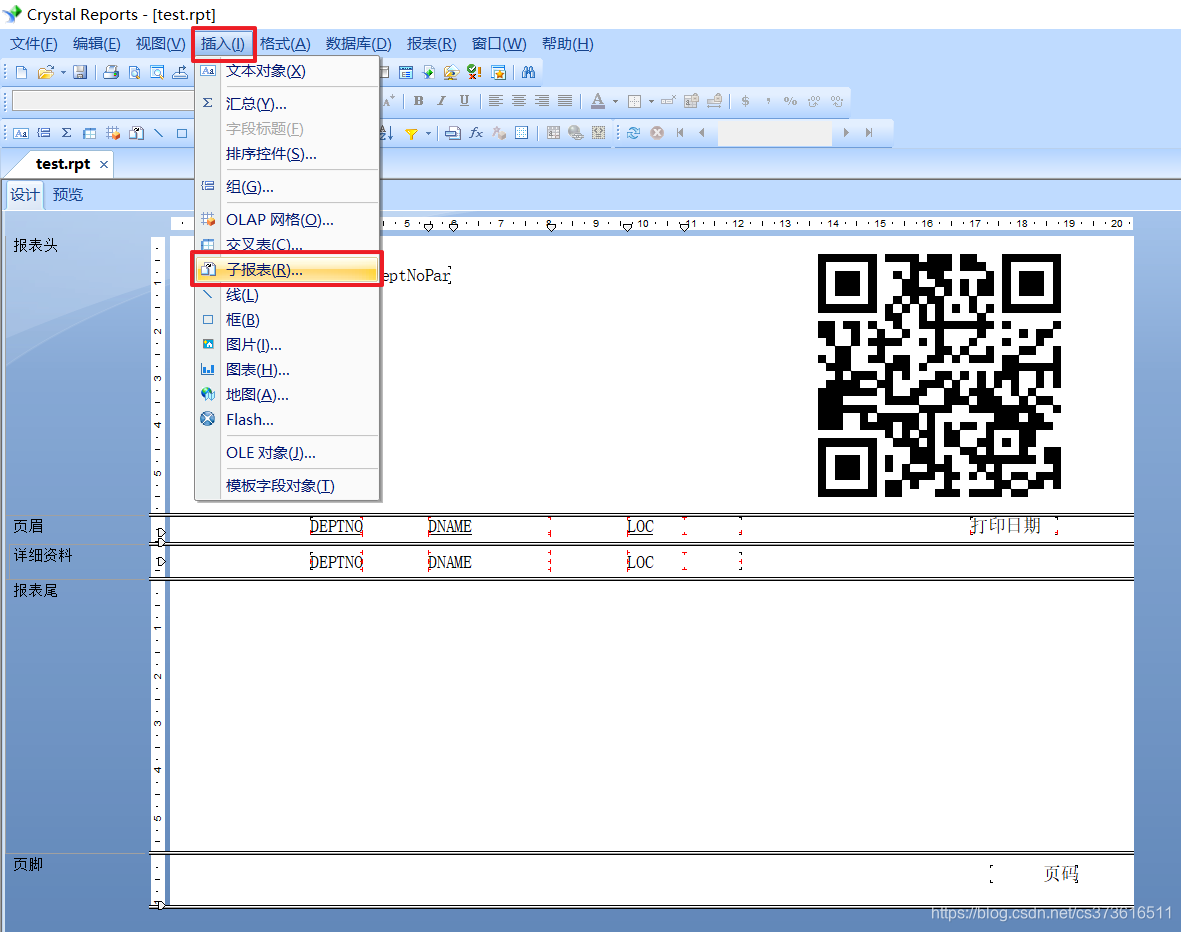Open the font color dropdown arrow
Image resolution: width=1181 pixels, height=932 pixels.
tap(615, 101)
